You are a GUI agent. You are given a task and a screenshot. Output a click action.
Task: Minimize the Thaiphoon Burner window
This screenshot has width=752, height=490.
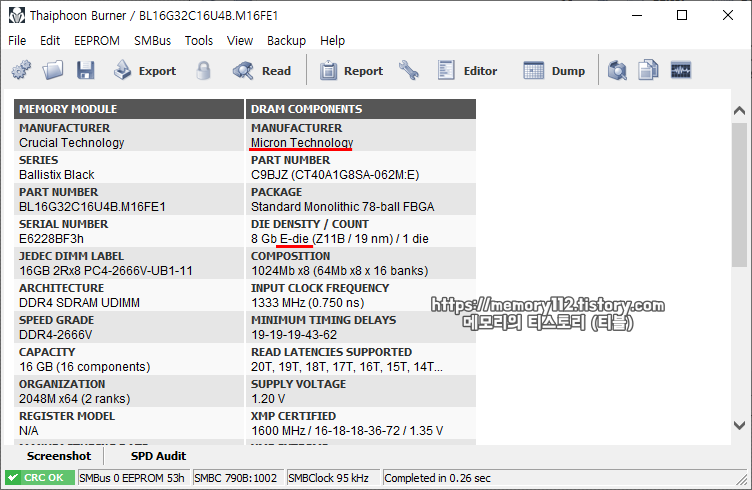637,15
